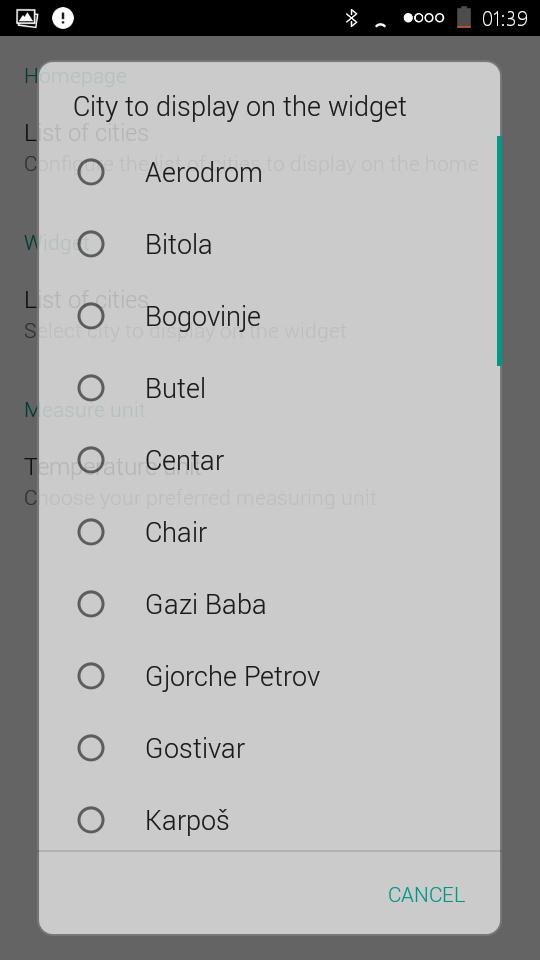Tap the battery indicator icon
This screenshot has width=540, height=960.
tap(464, 18)
